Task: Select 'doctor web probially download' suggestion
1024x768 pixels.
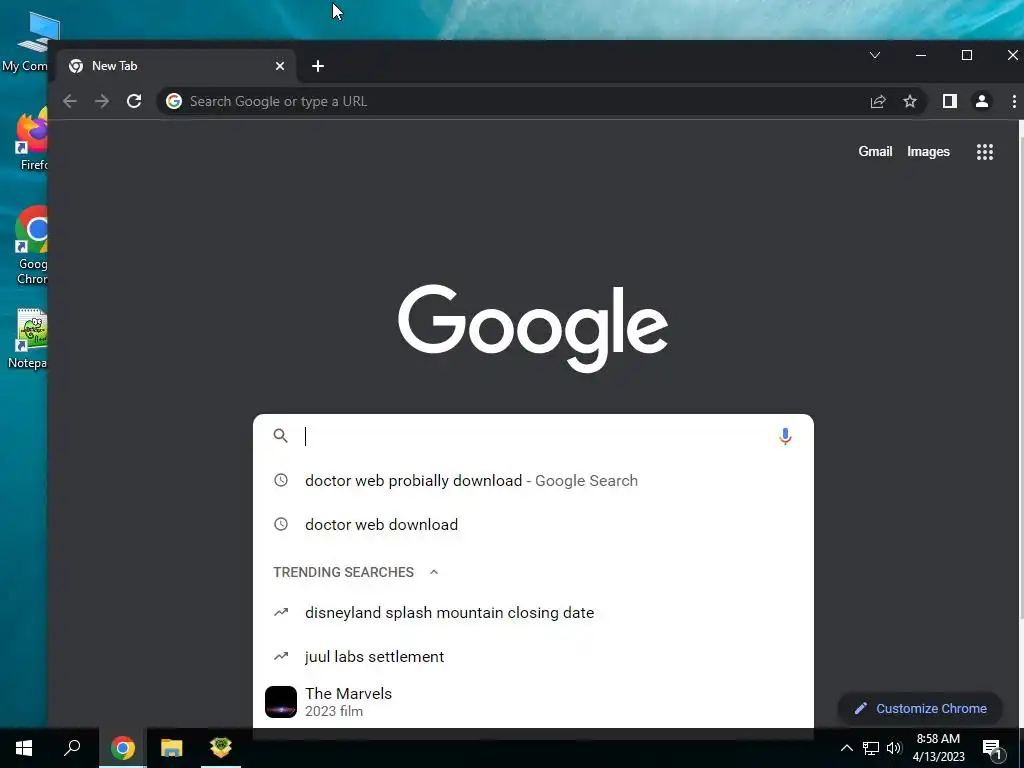Action: pos(533,481)
